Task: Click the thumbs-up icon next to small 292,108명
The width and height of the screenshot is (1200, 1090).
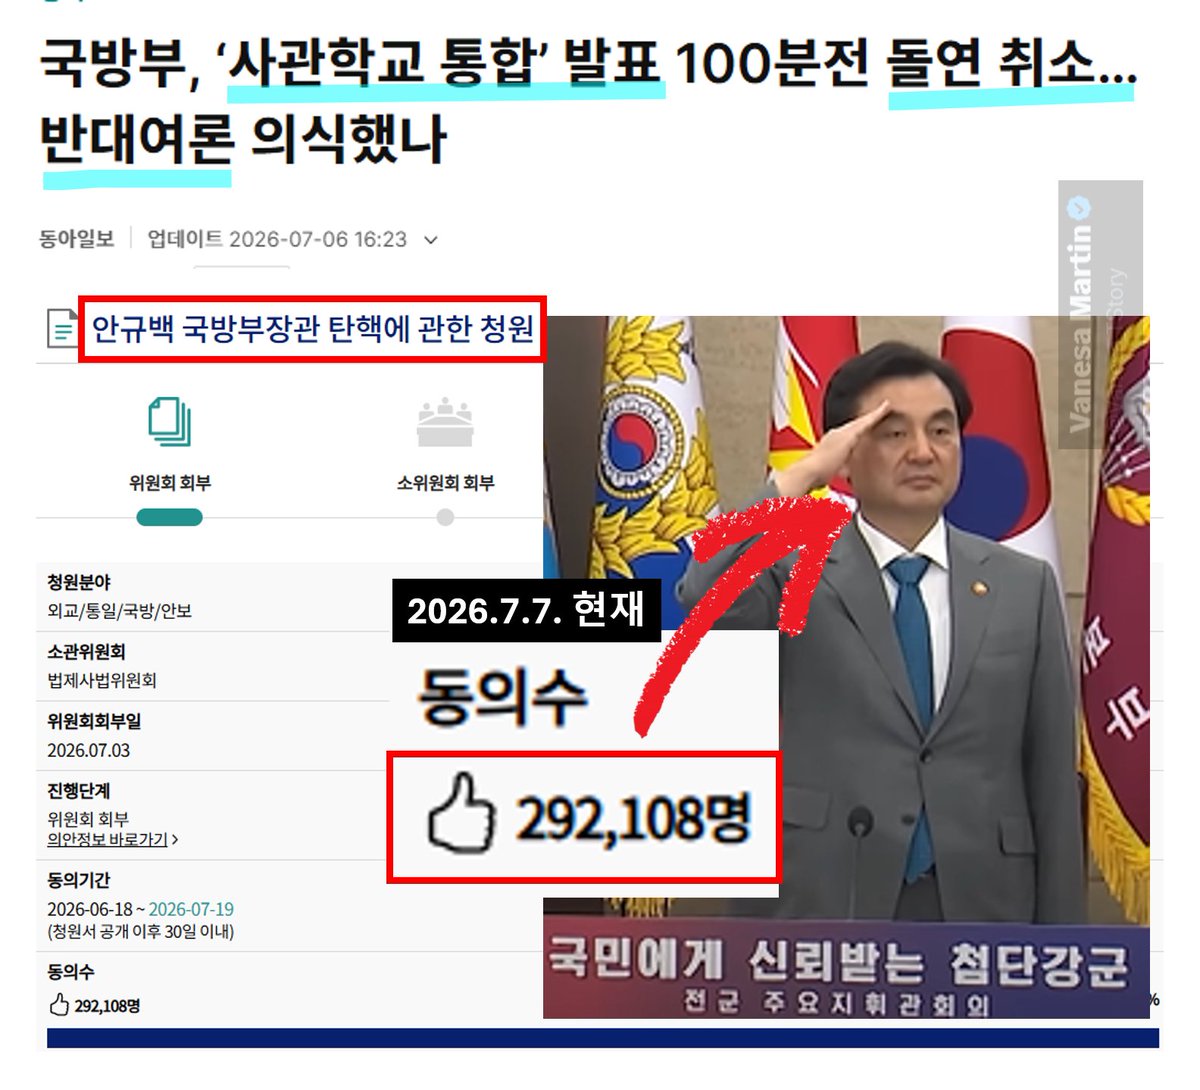Action: 59,1005
